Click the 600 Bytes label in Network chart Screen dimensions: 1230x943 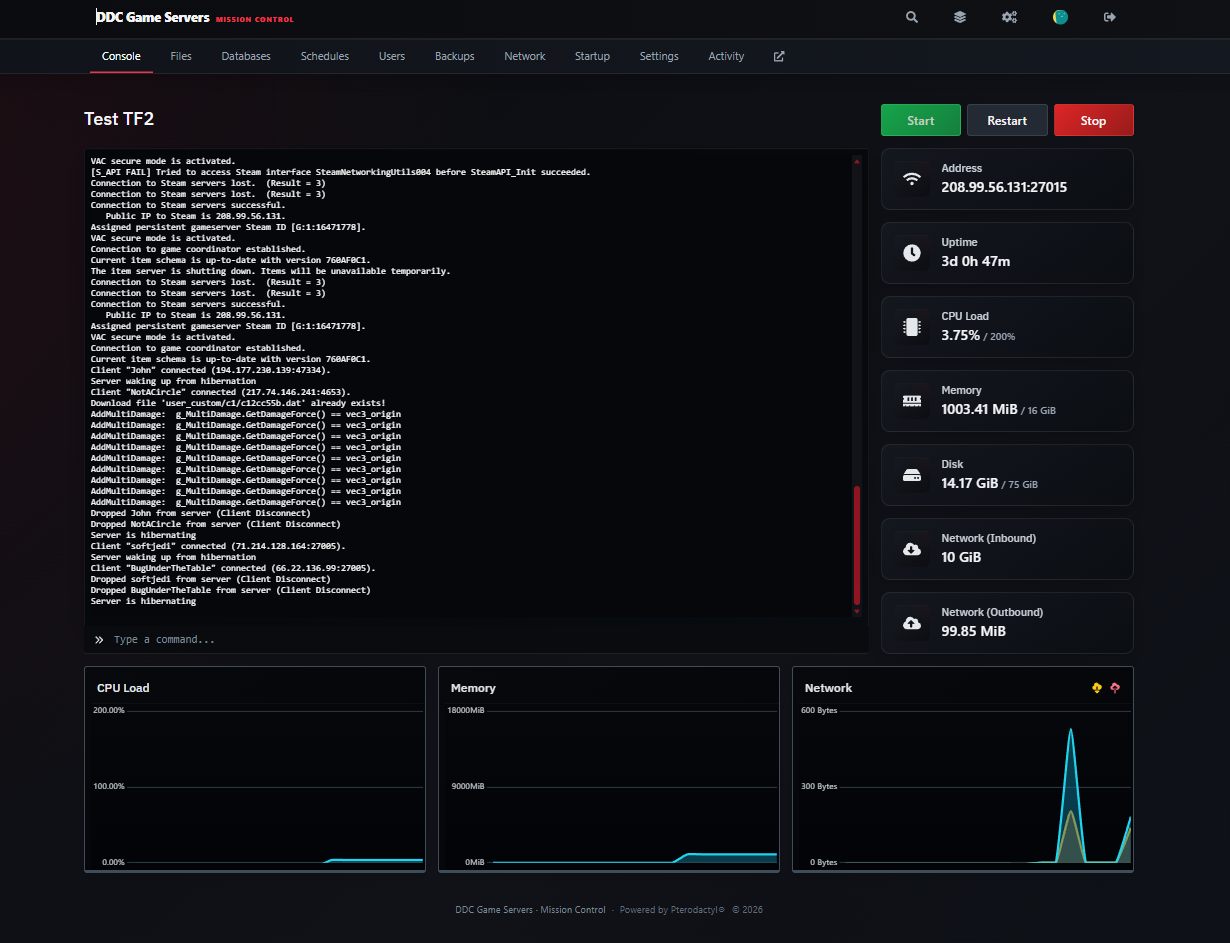(819, 710)
